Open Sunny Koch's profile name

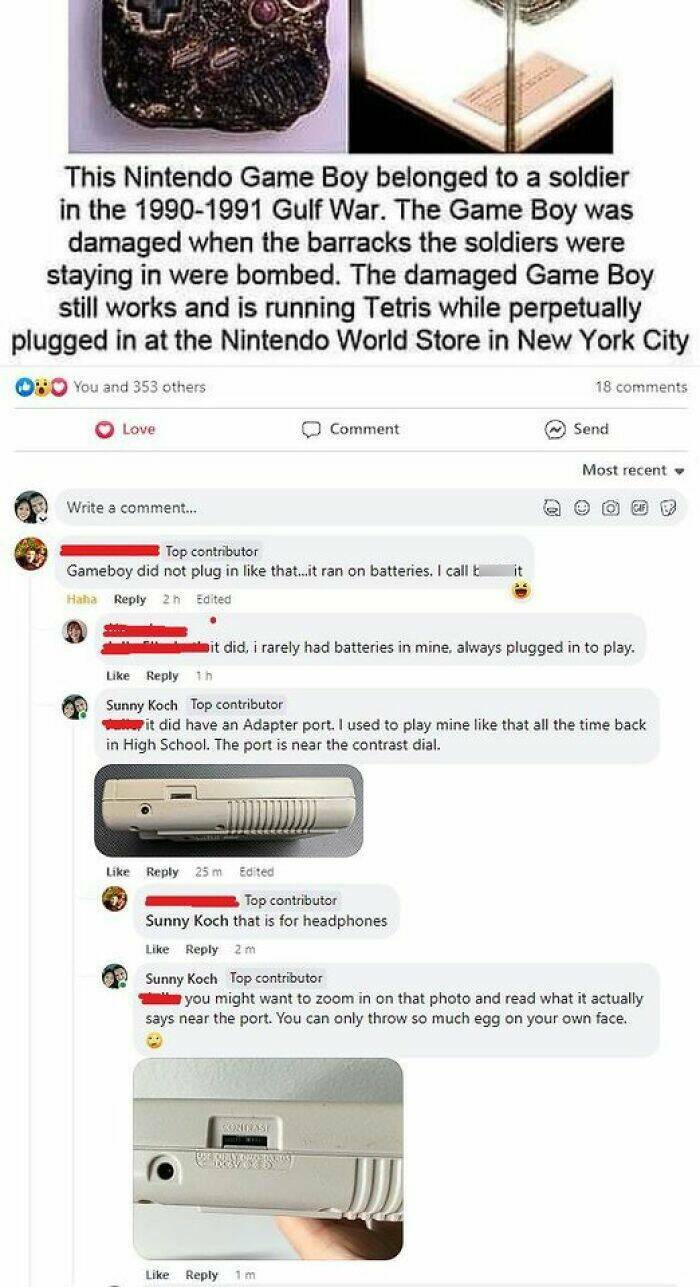[142, 705]
